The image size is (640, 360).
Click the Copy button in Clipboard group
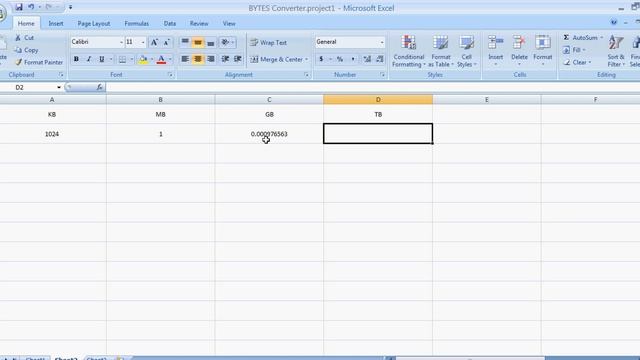click(x=27, y=50)
